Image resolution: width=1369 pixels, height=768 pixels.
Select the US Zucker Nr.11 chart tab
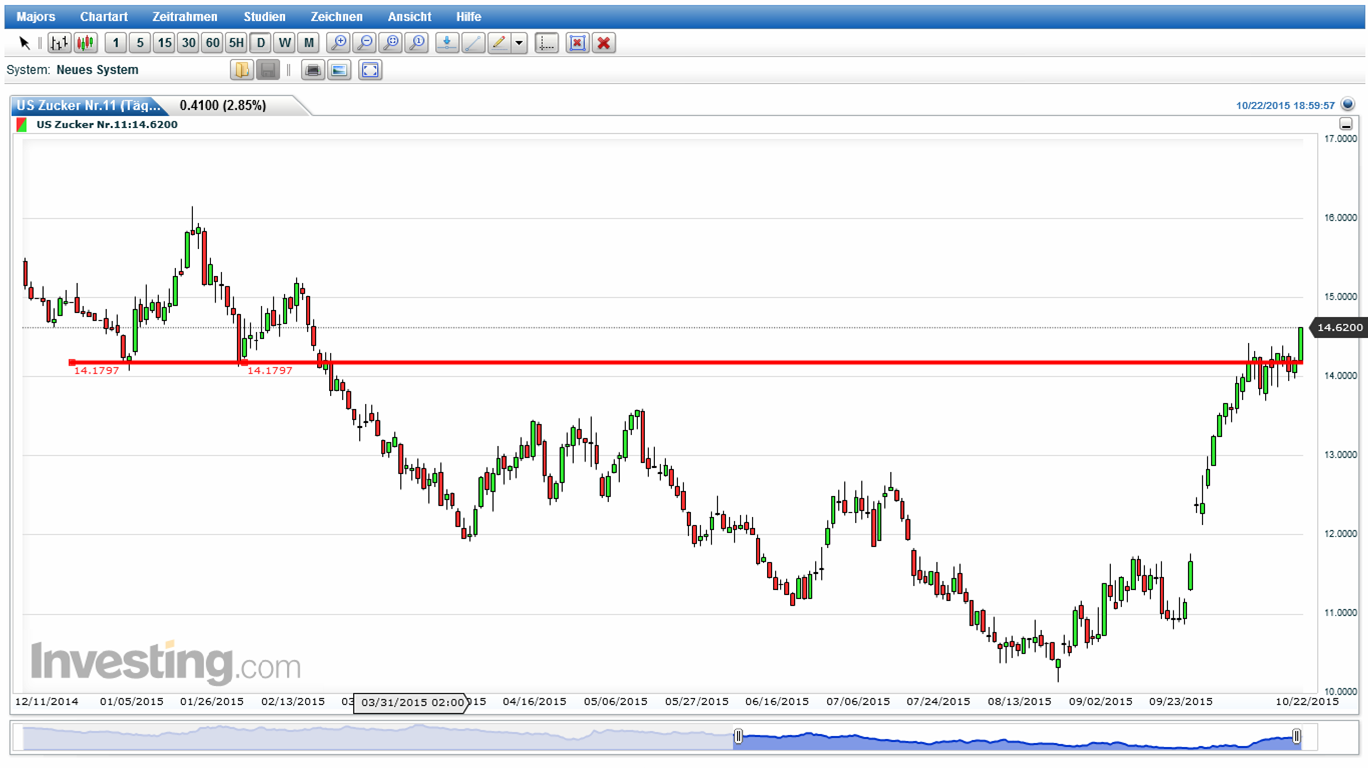pos(88,105)
